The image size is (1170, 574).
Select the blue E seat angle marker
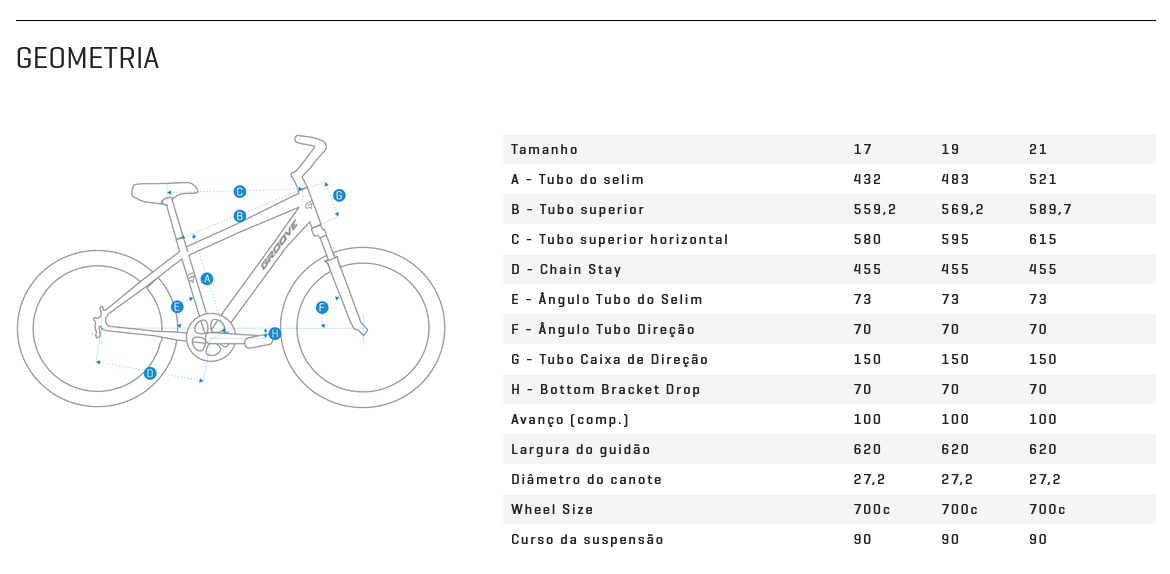pyautogui.click(x=177, y=307)
